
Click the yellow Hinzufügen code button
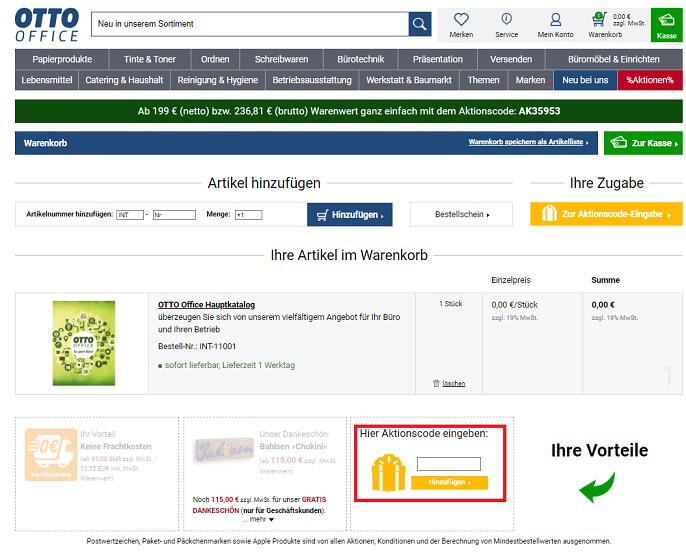pyautogui.click(x=449, y=482)
